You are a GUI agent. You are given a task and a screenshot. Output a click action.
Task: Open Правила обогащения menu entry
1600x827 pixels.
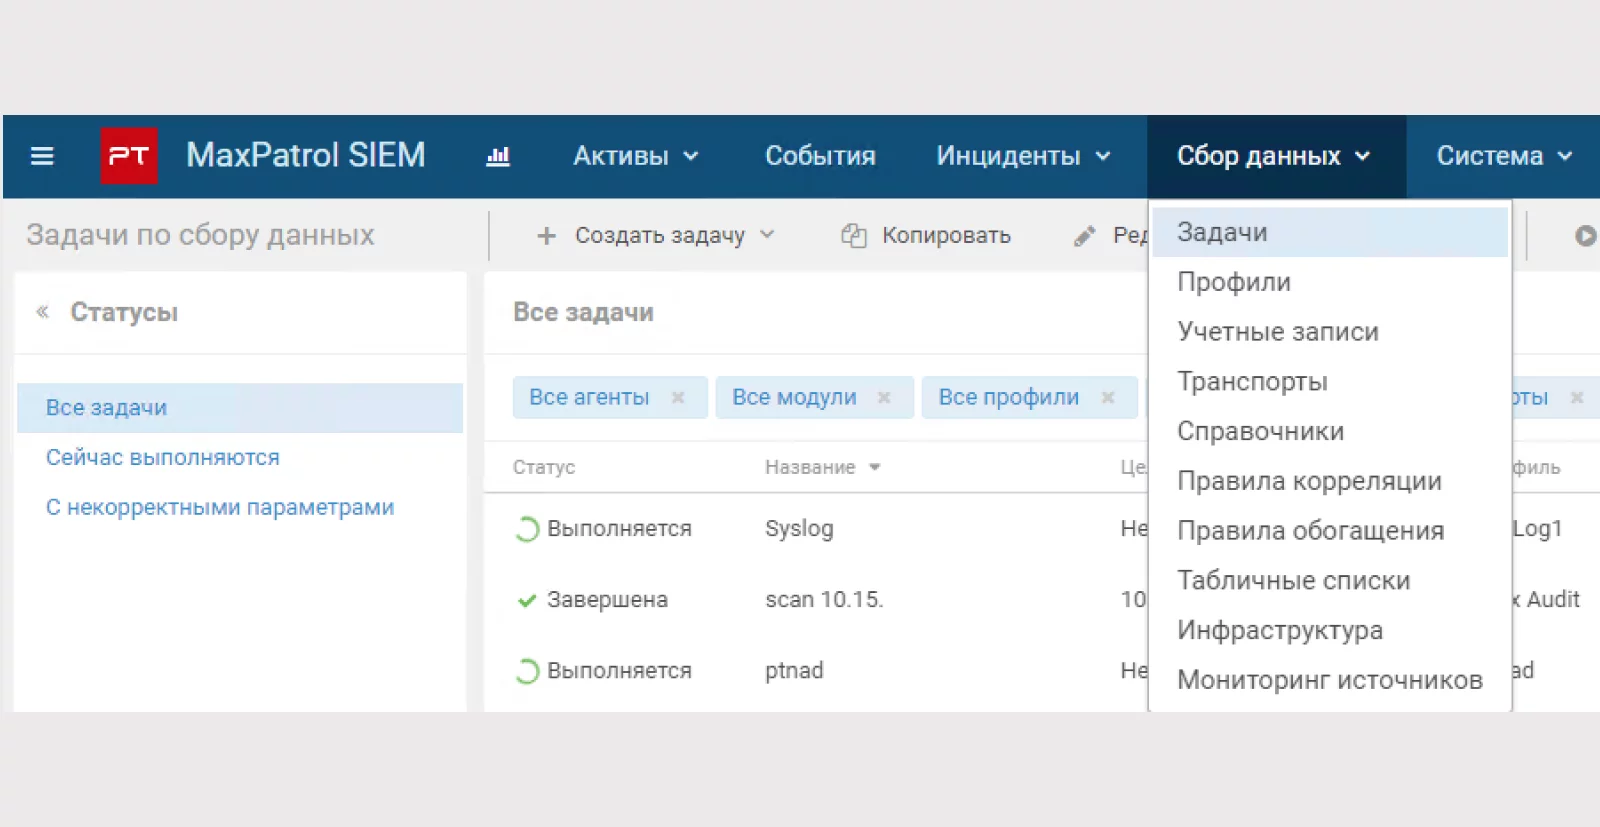click(1330, 531)
